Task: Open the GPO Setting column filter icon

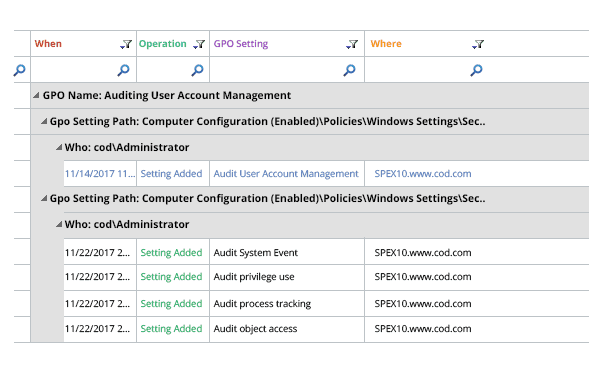Action: tap(352, 44)
